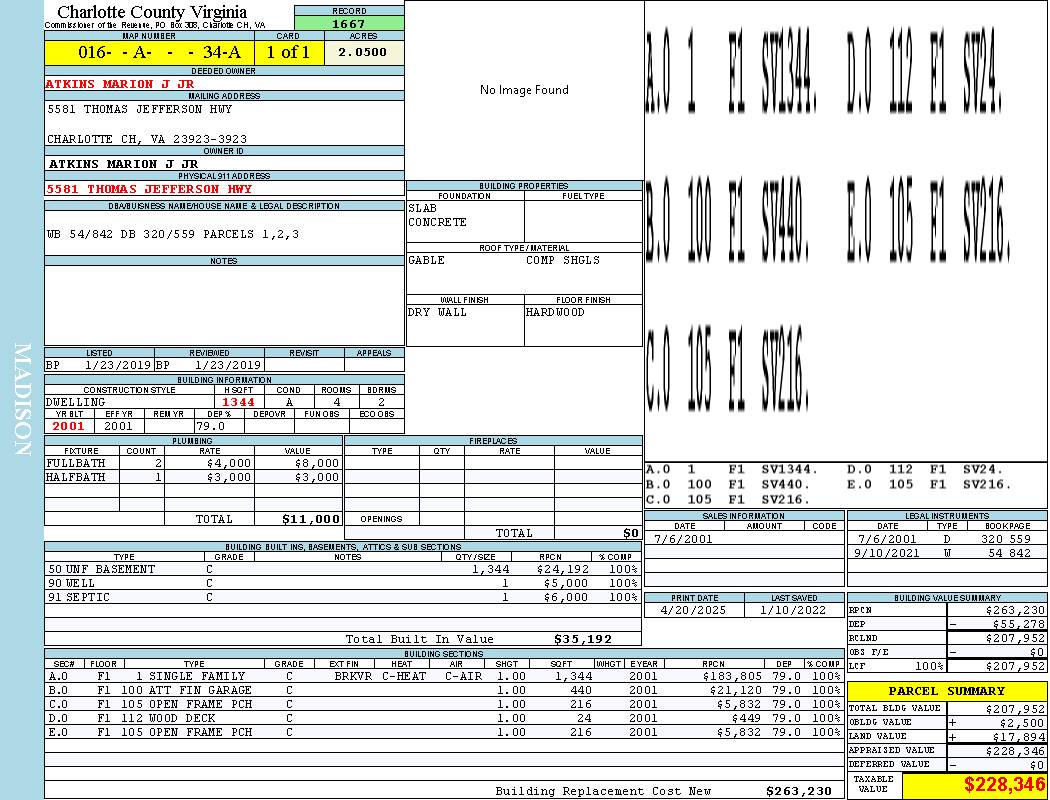Click section E.0 105 OPEN FRAME PCH

[x=444, y=732]
